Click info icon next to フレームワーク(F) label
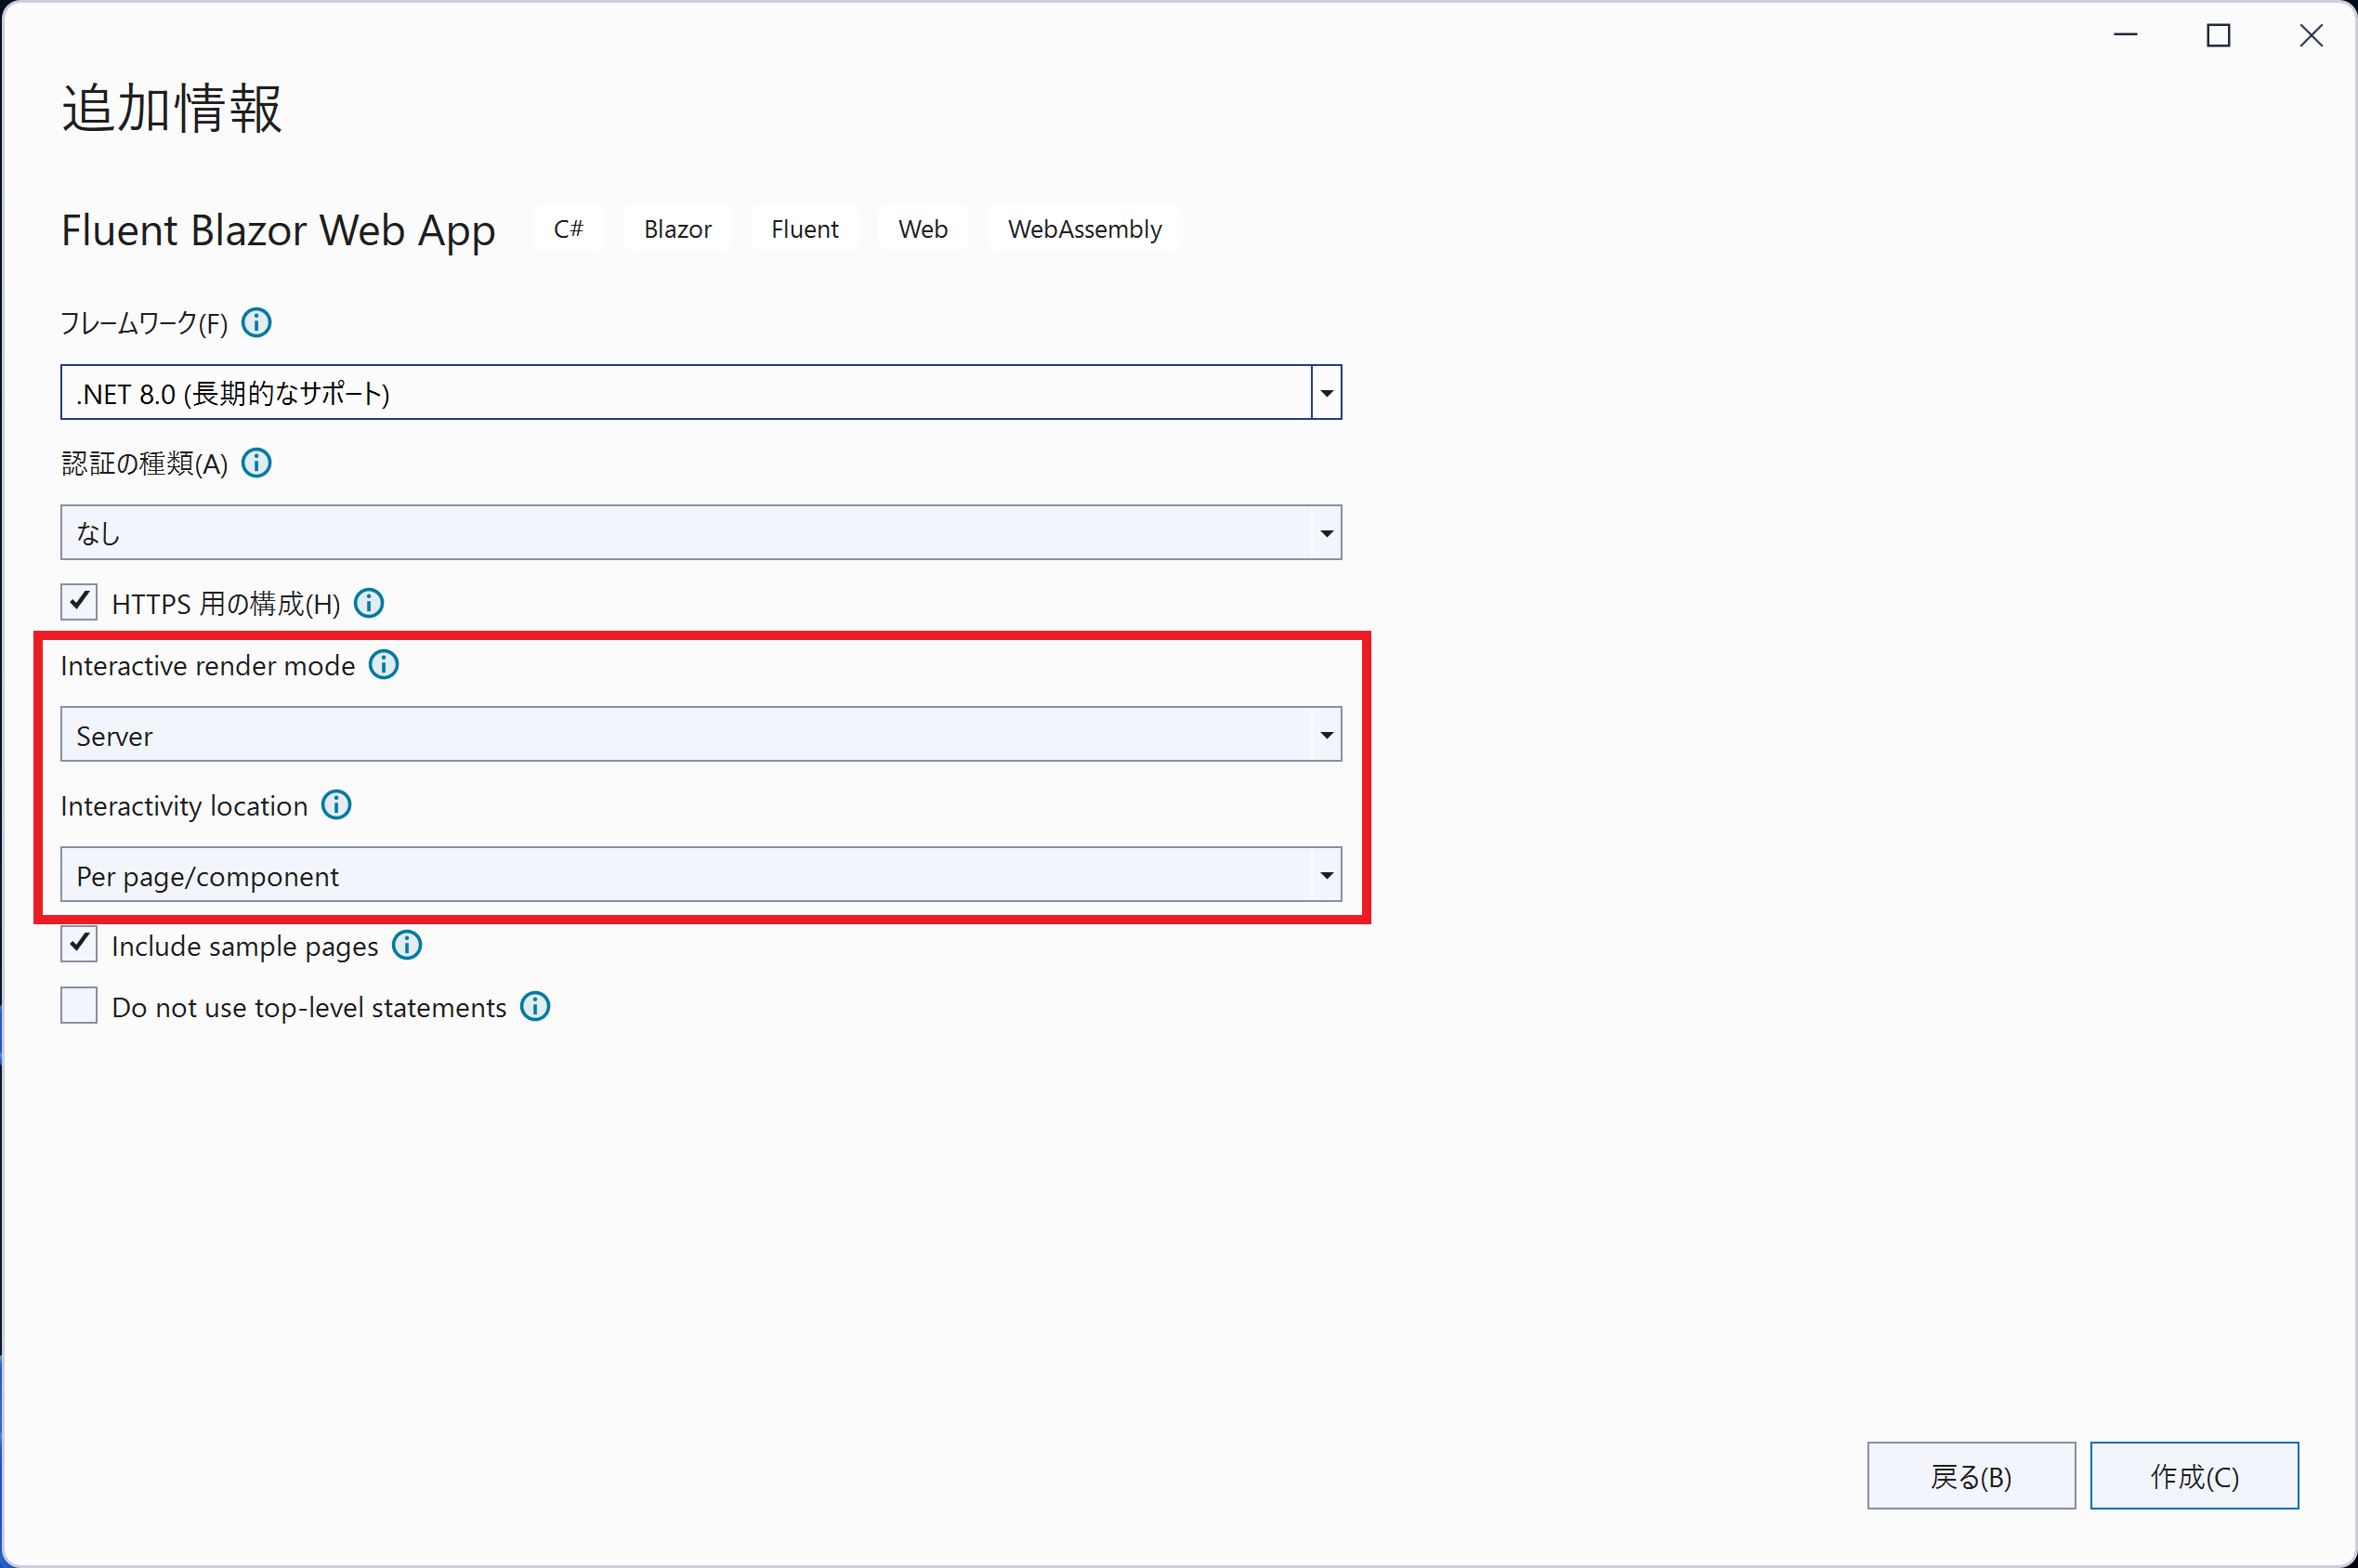 pos(257,323)
